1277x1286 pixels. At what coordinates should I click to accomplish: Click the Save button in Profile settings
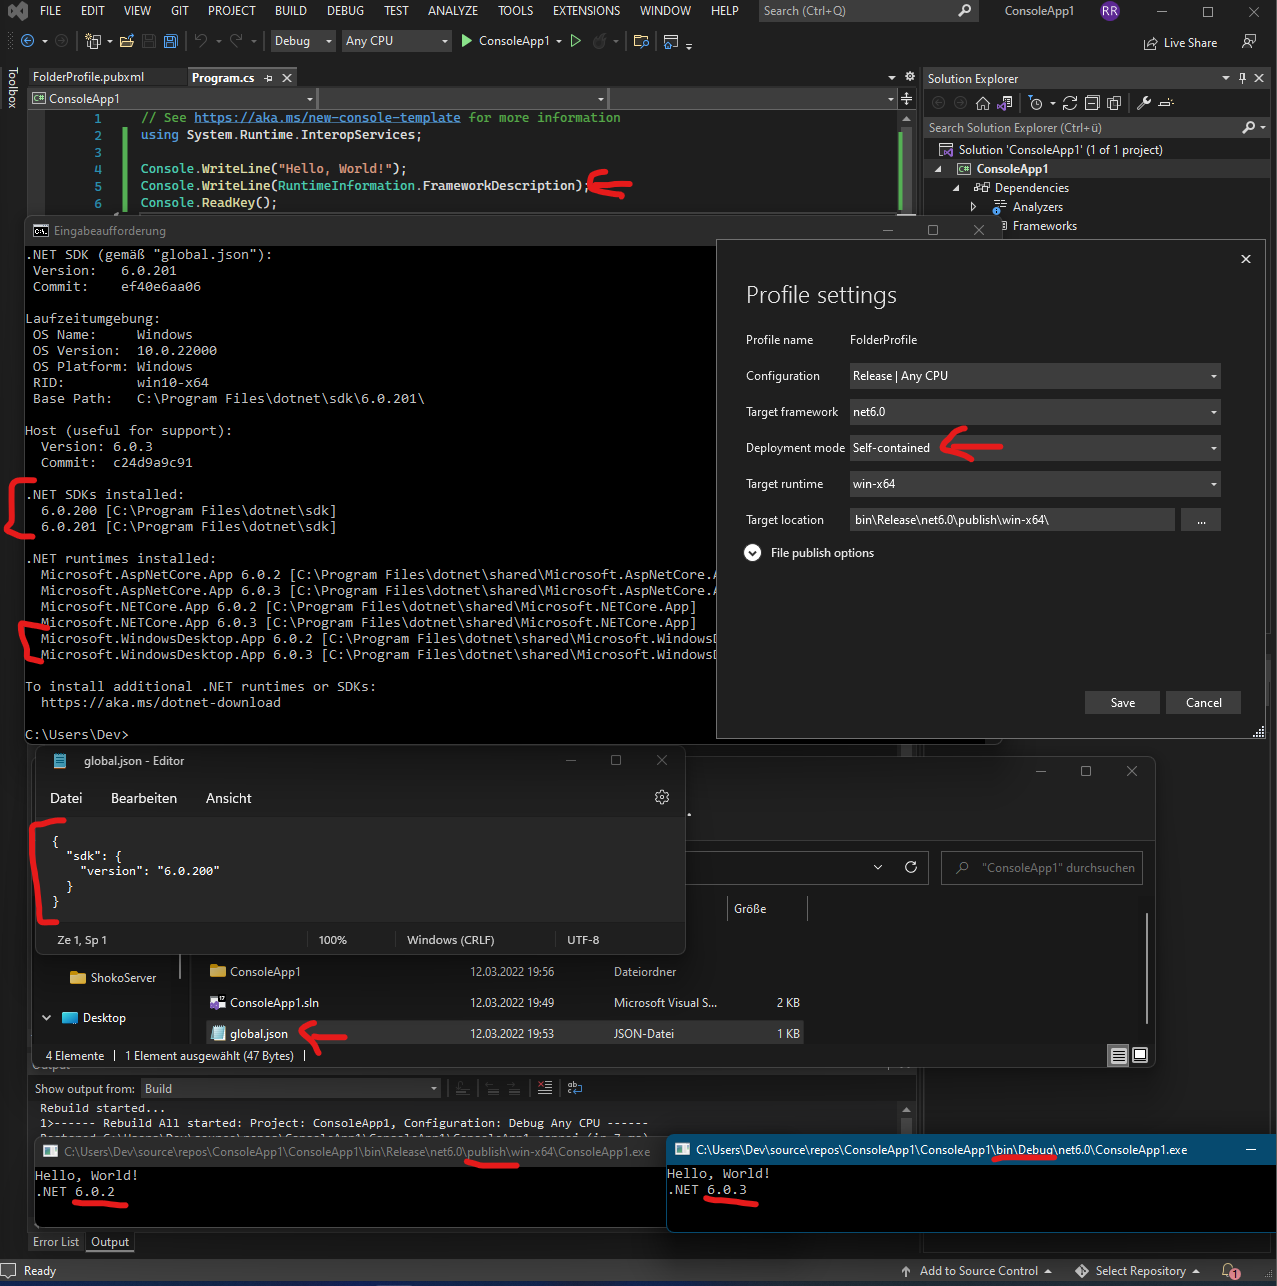[x=1121, y=702]
